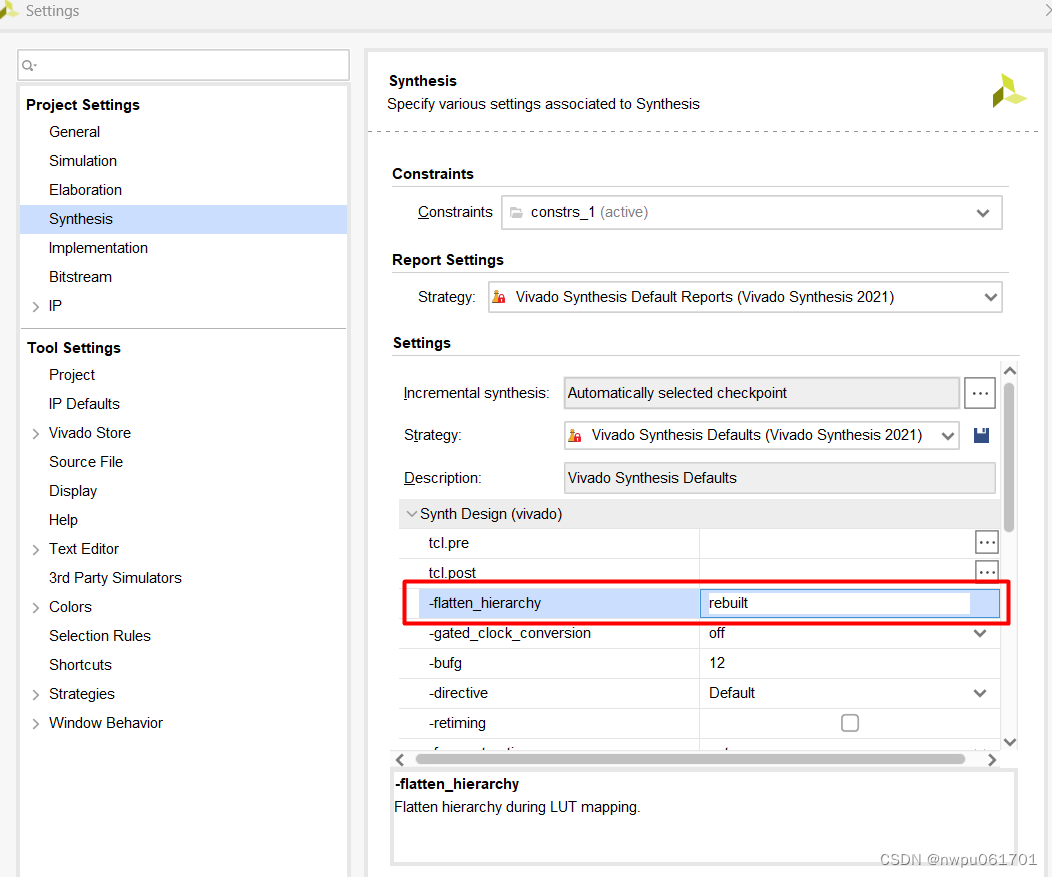Enable the -retiming checkbox

coord(849,723)
